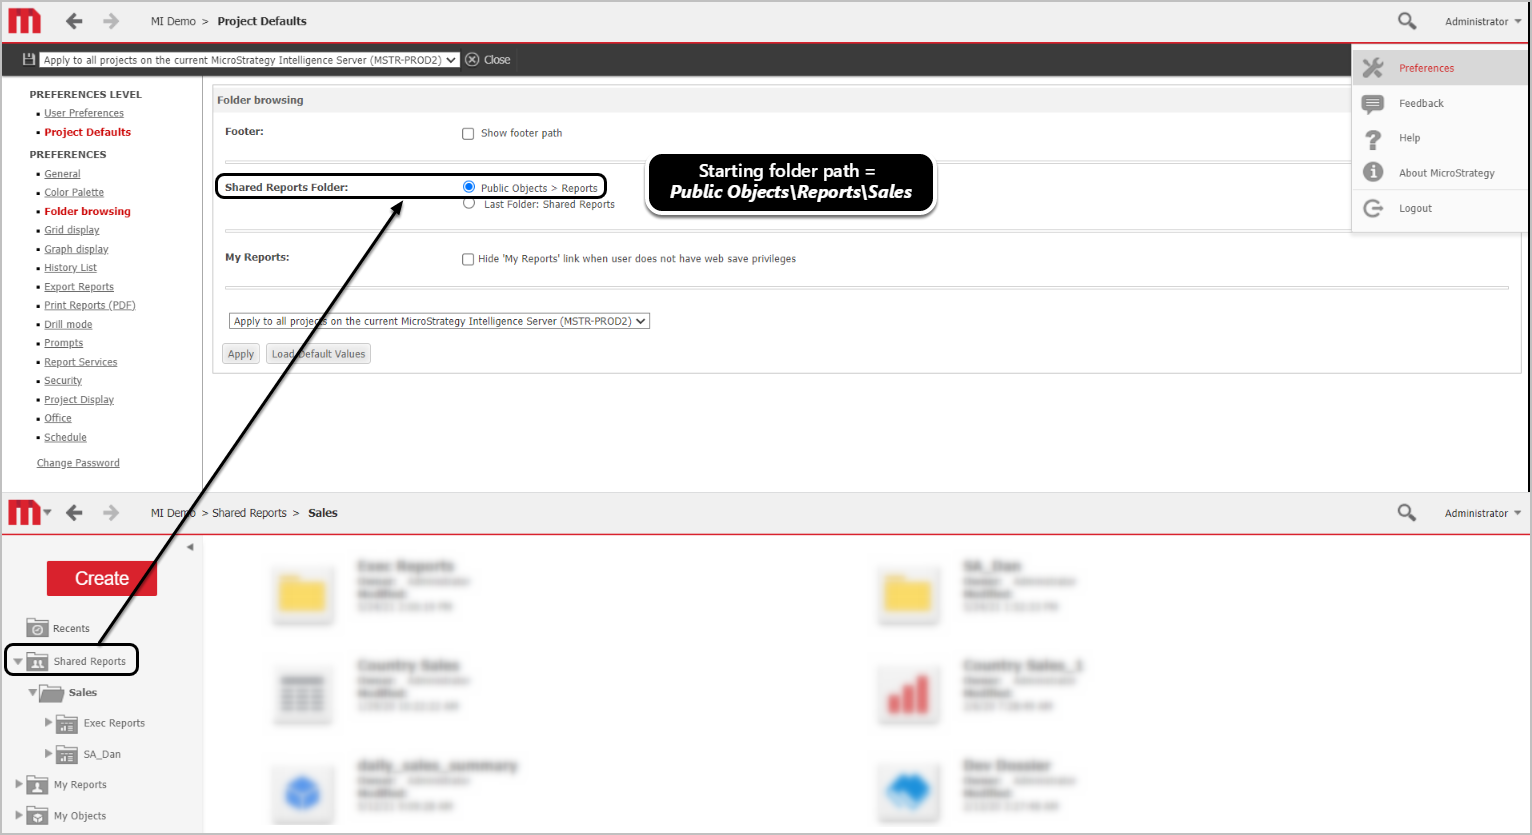Click the Sales open-folder icon in the tree

52,692
